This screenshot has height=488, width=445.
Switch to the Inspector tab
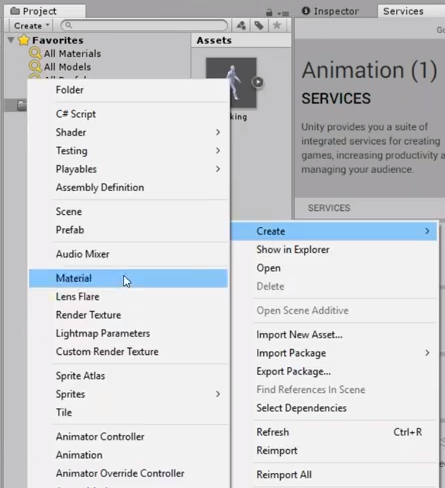pos(330,11)
